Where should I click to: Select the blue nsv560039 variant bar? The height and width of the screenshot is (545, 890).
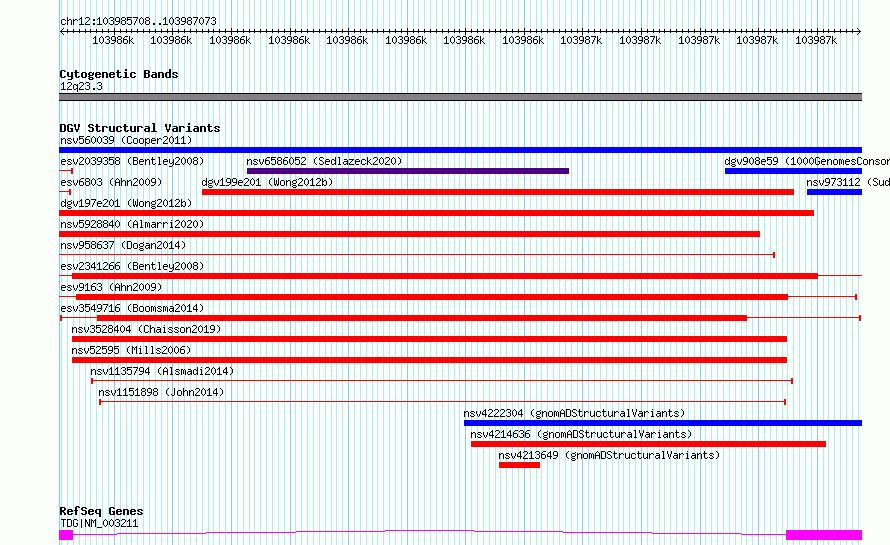pyautogui.click(x=460, y=150)
